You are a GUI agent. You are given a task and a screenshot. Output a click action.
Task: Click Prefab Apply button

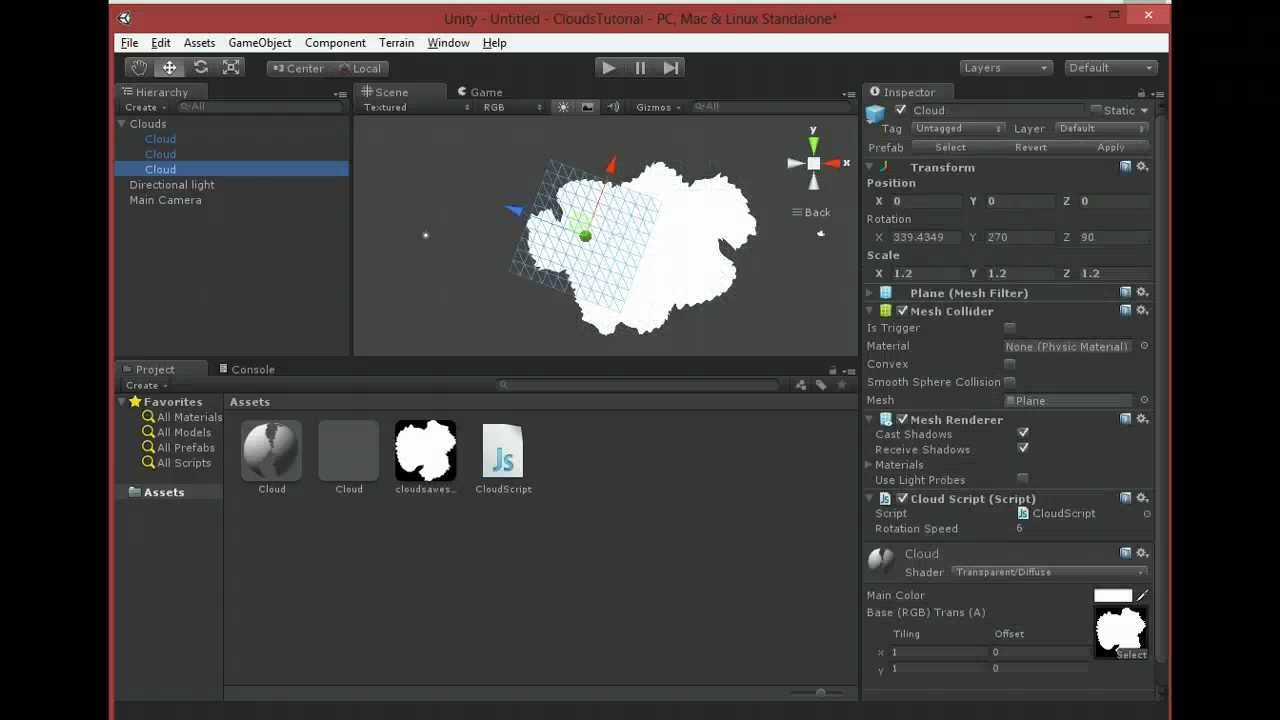point(1111,147)
